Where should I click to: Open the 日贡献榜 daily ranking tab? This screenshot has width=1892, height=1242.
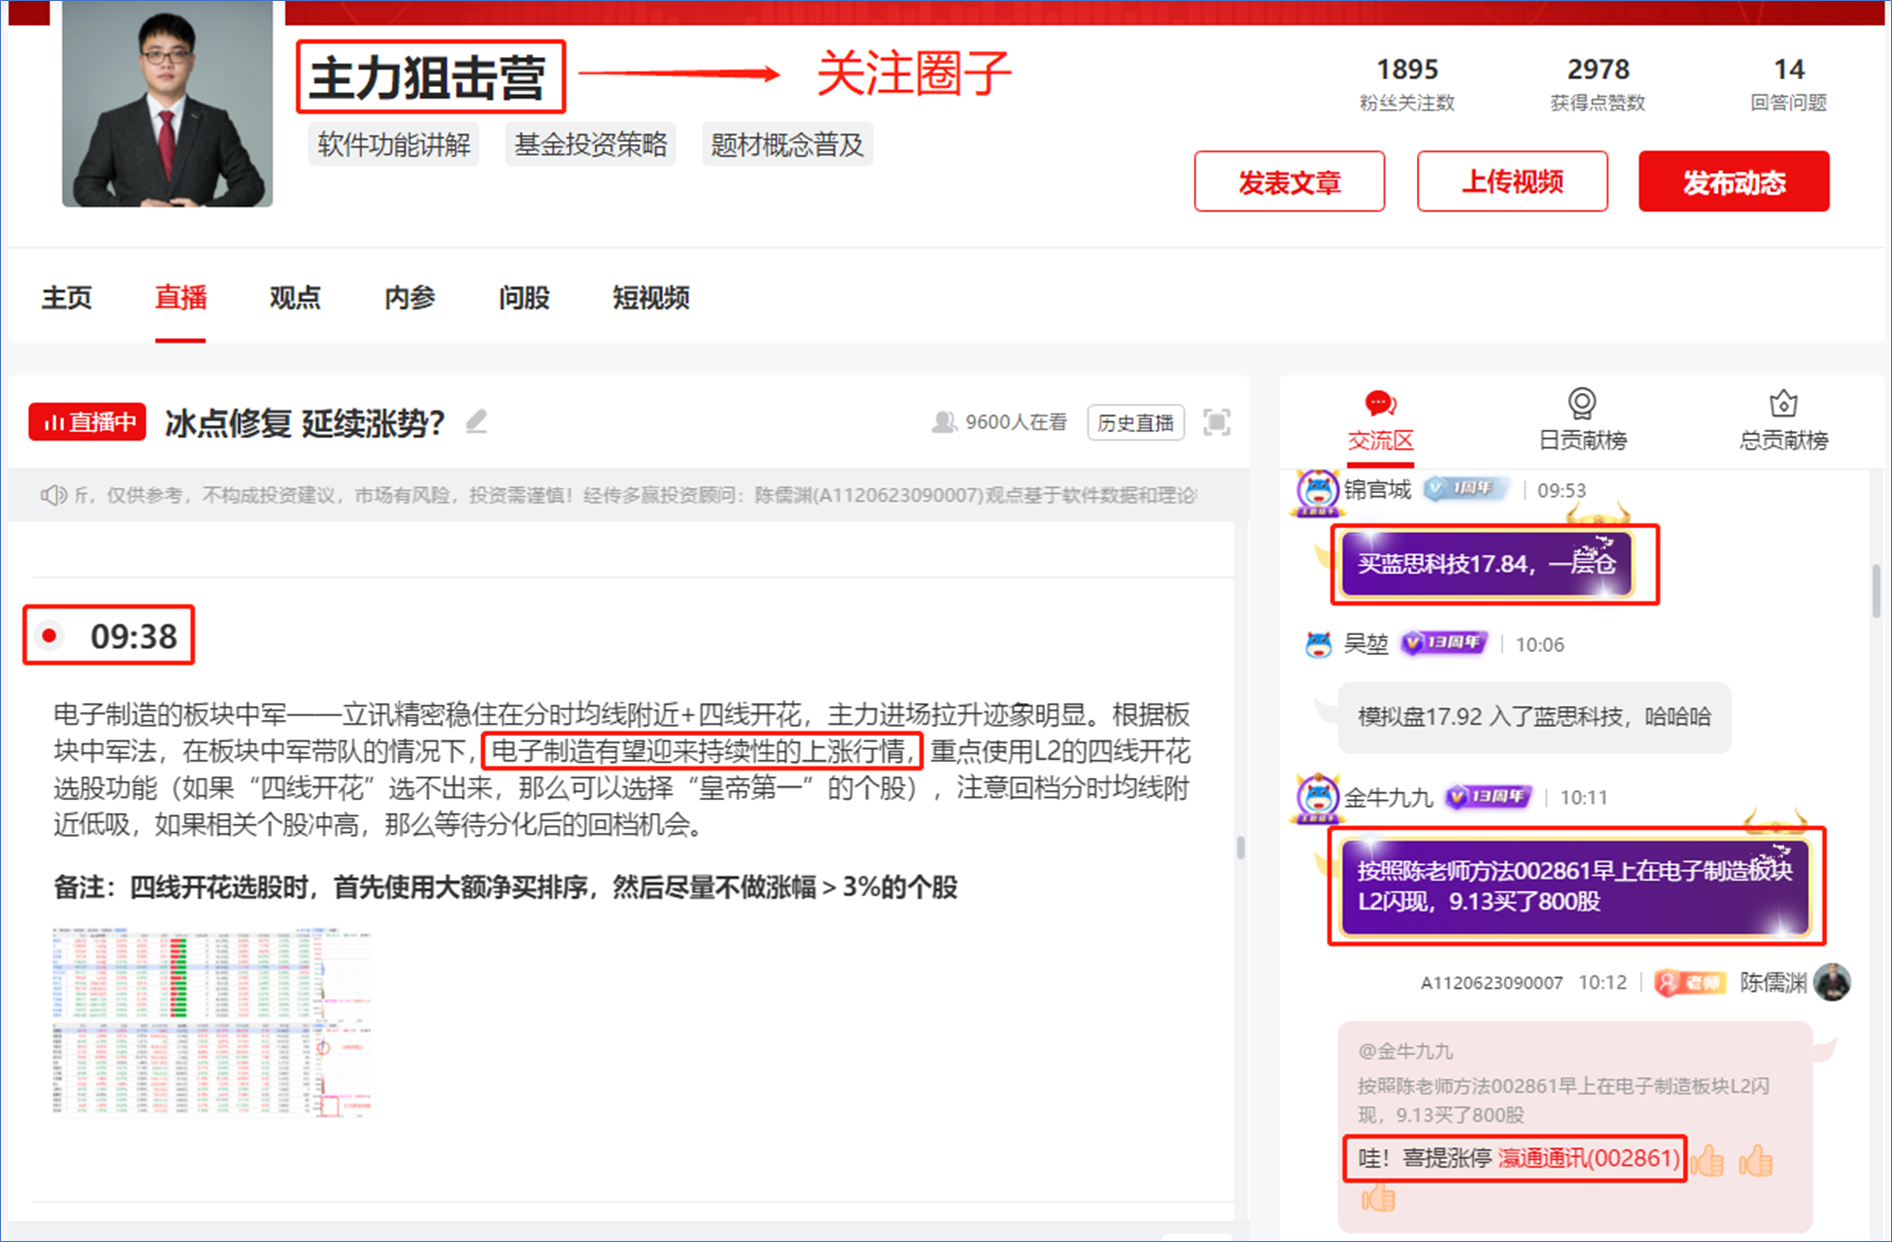(x=1582, y=422)
